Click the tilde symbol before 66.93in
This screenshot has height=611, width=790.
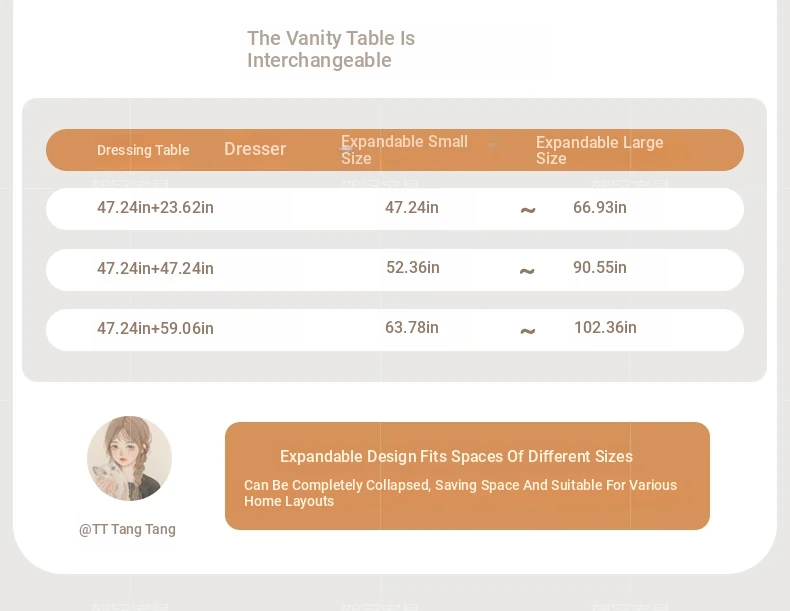[528, 210]
